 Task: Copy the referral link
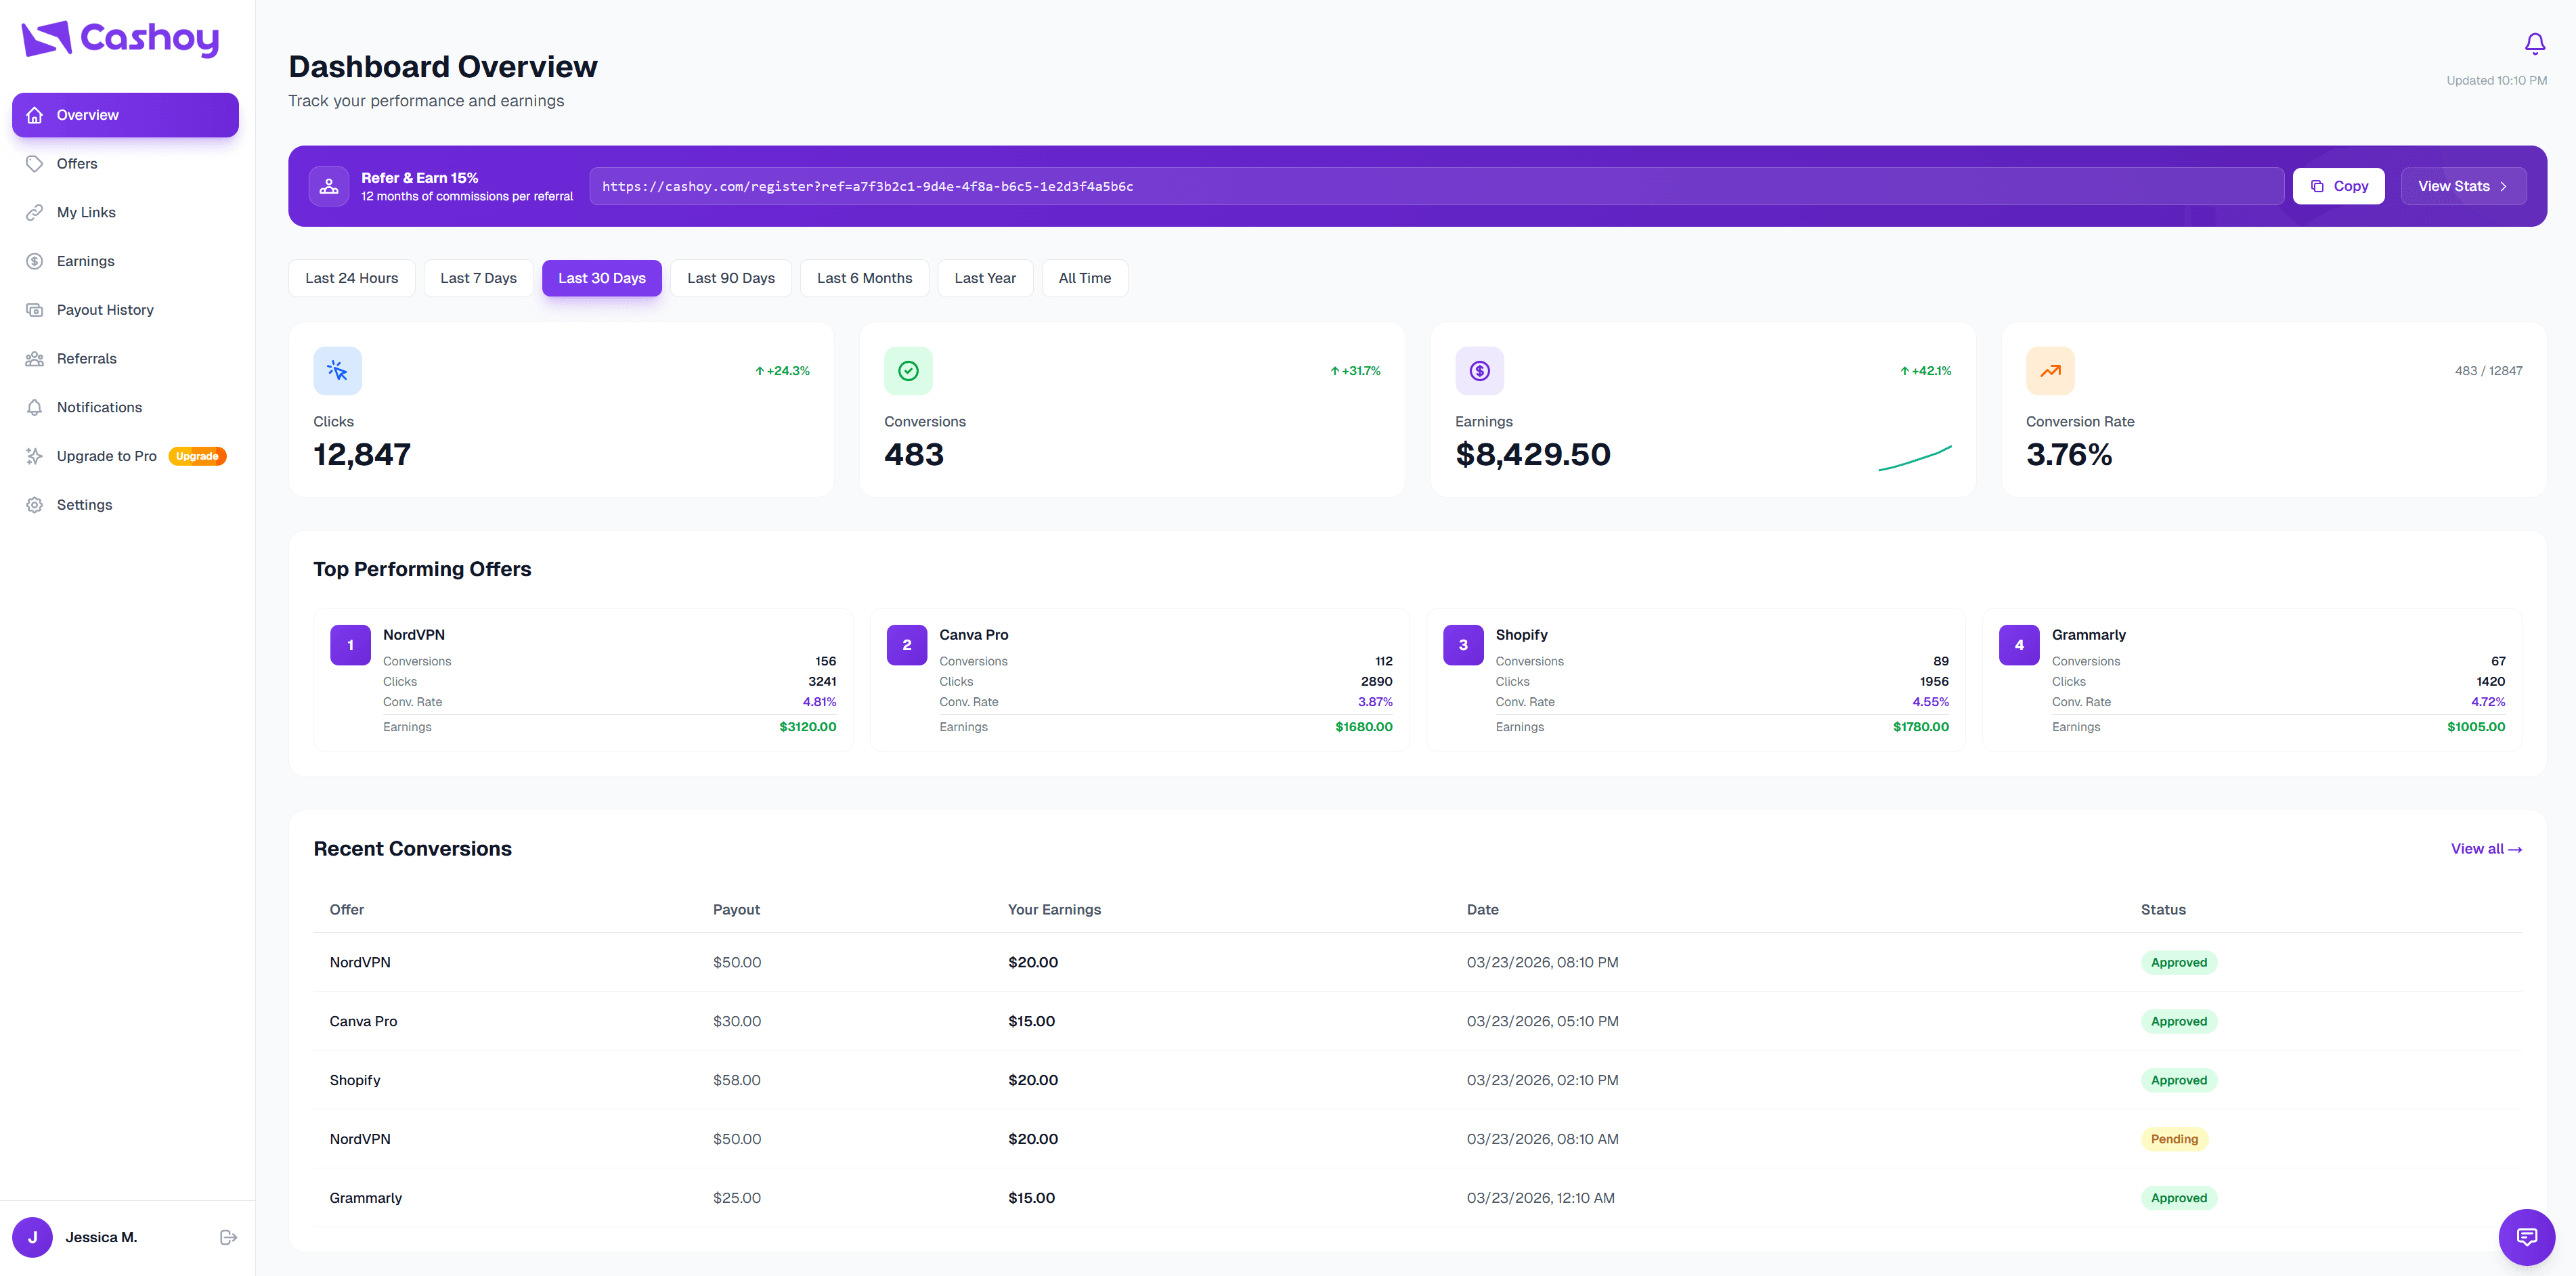pyautogui.click(x=2338, y=186)
